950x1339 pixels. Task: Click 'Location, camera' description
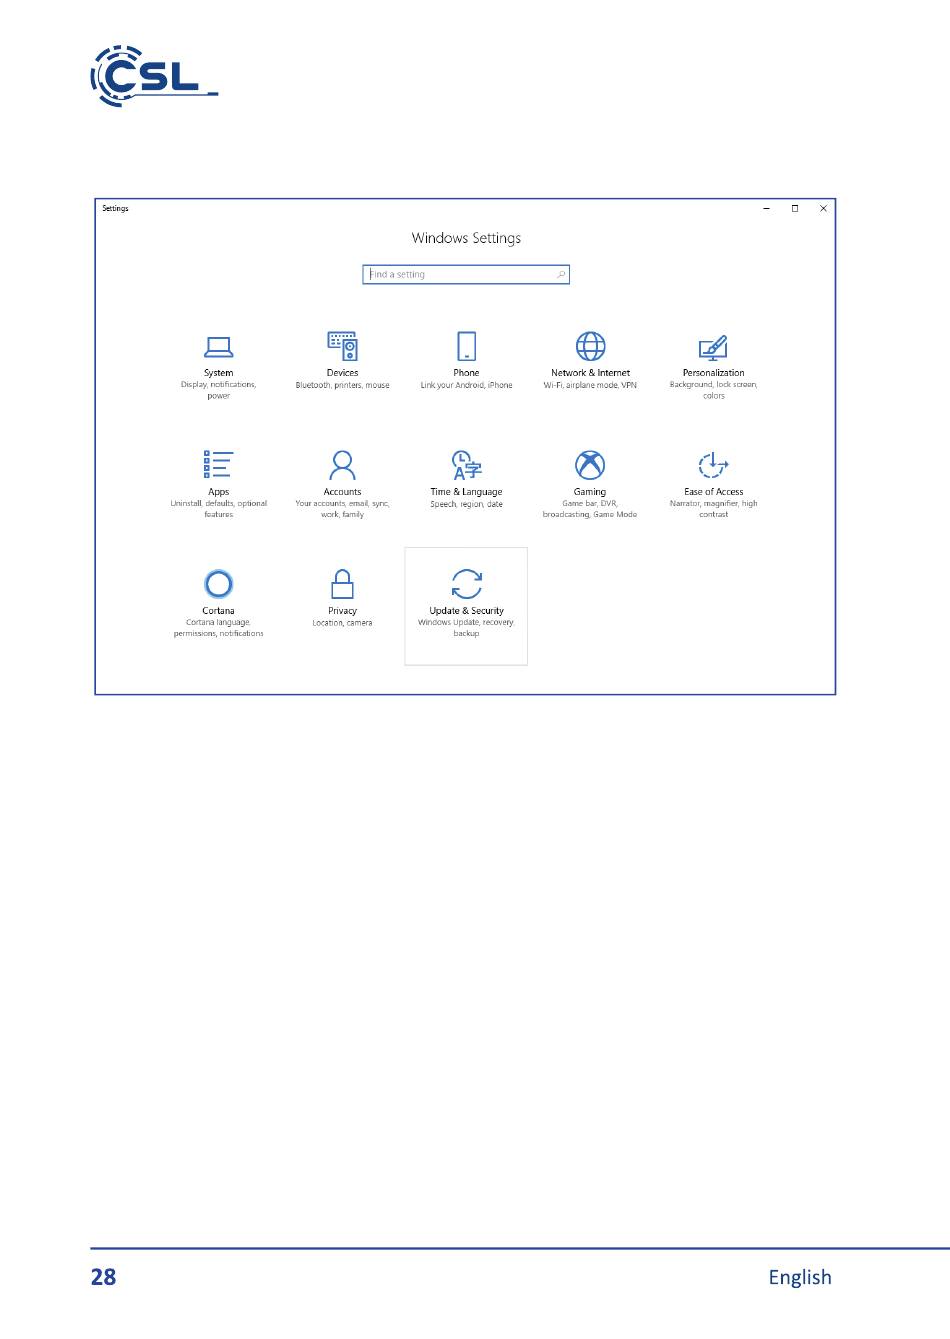pyautogui.click(x=342, y=623)
